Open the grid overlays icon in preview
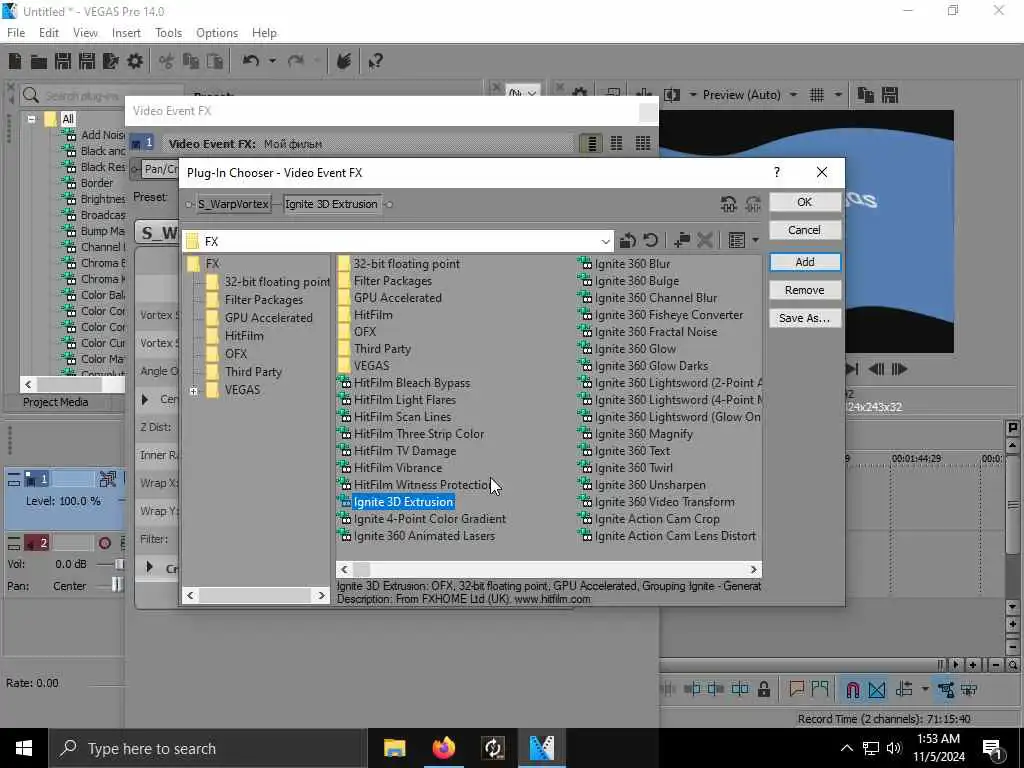1024x768 pixels. point(817,95)
